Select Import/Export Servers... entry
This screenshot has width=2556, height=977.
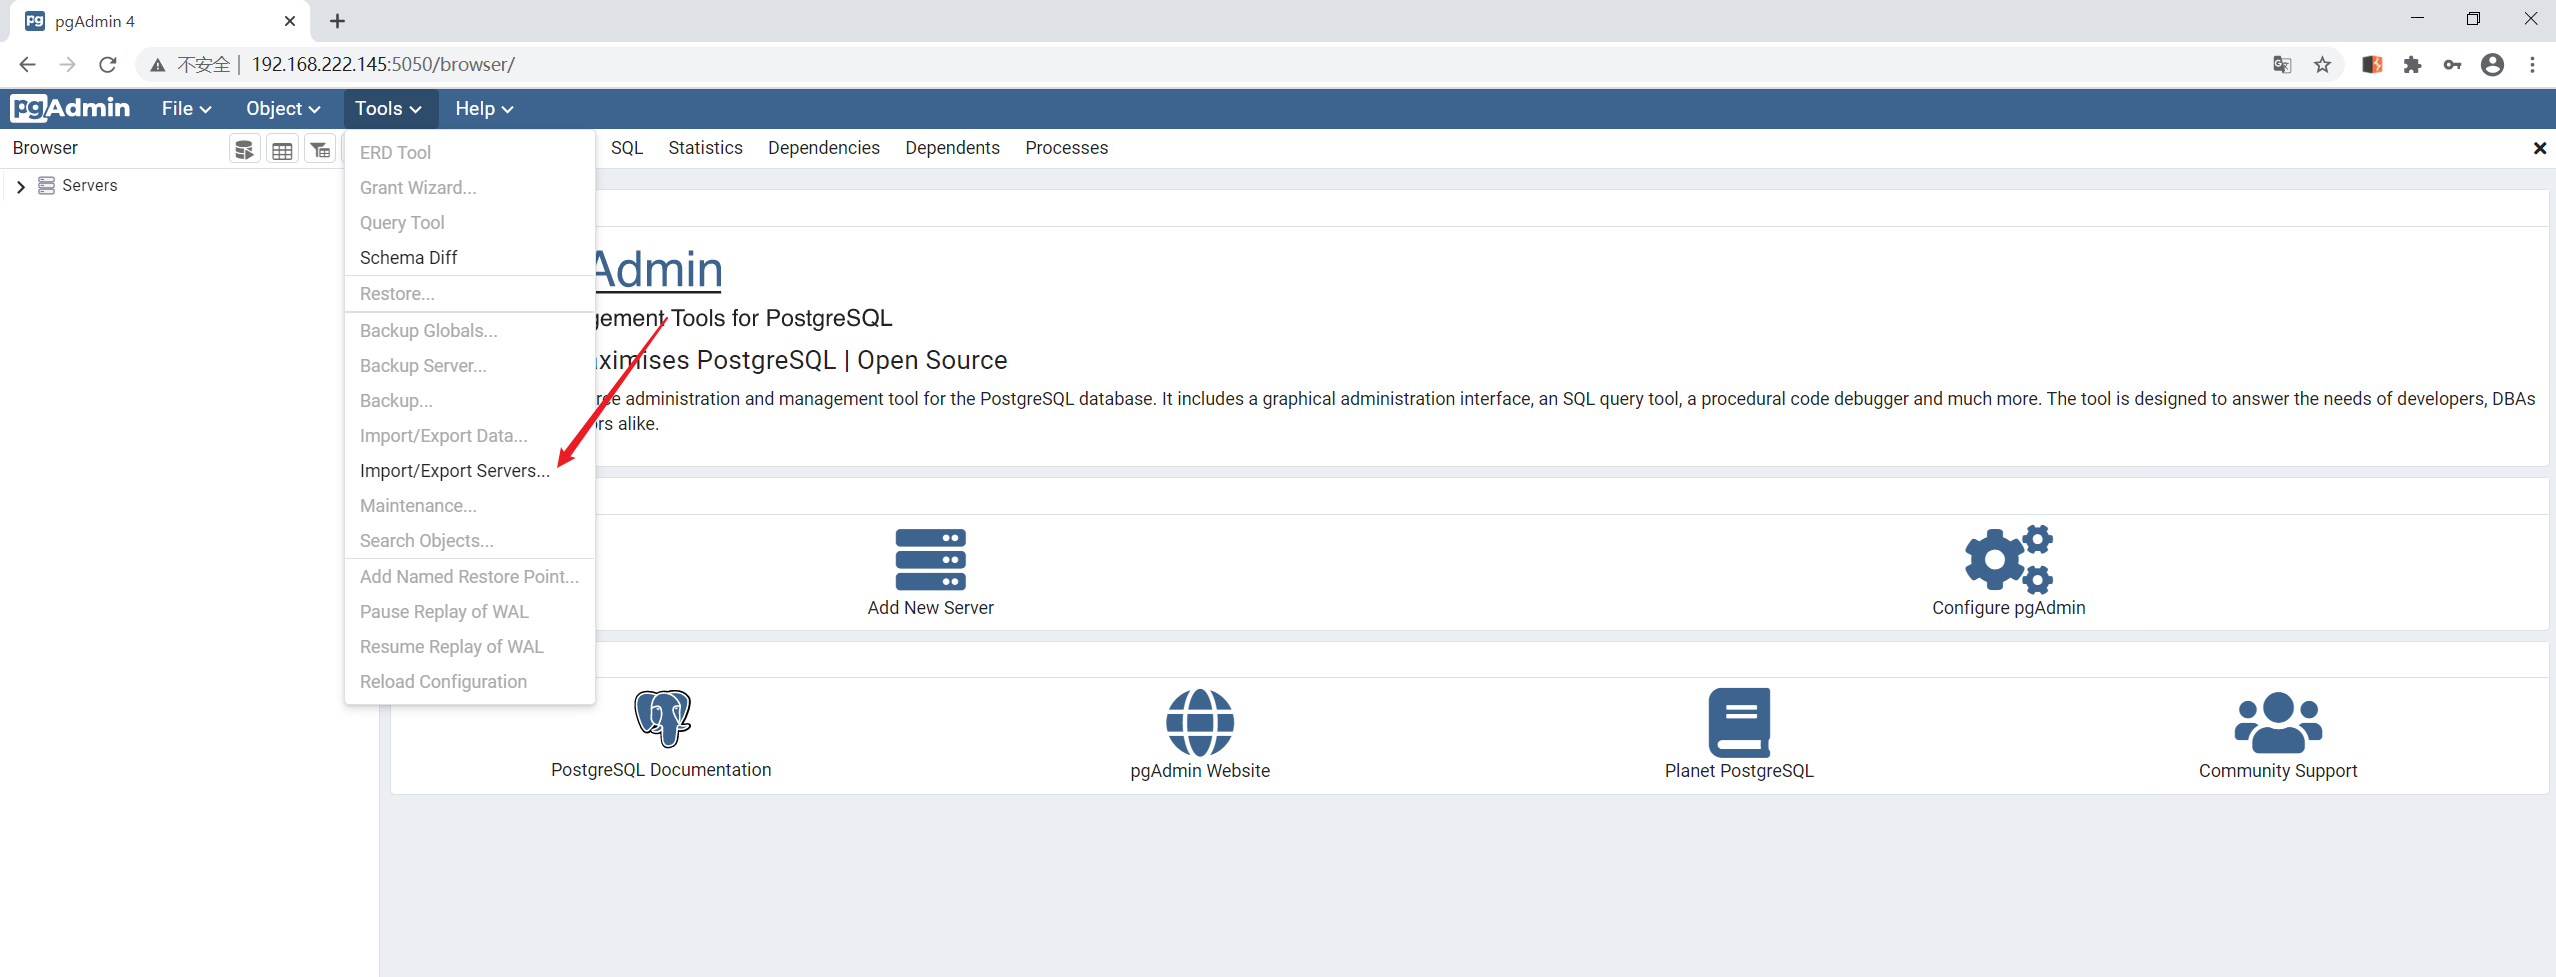470,470
